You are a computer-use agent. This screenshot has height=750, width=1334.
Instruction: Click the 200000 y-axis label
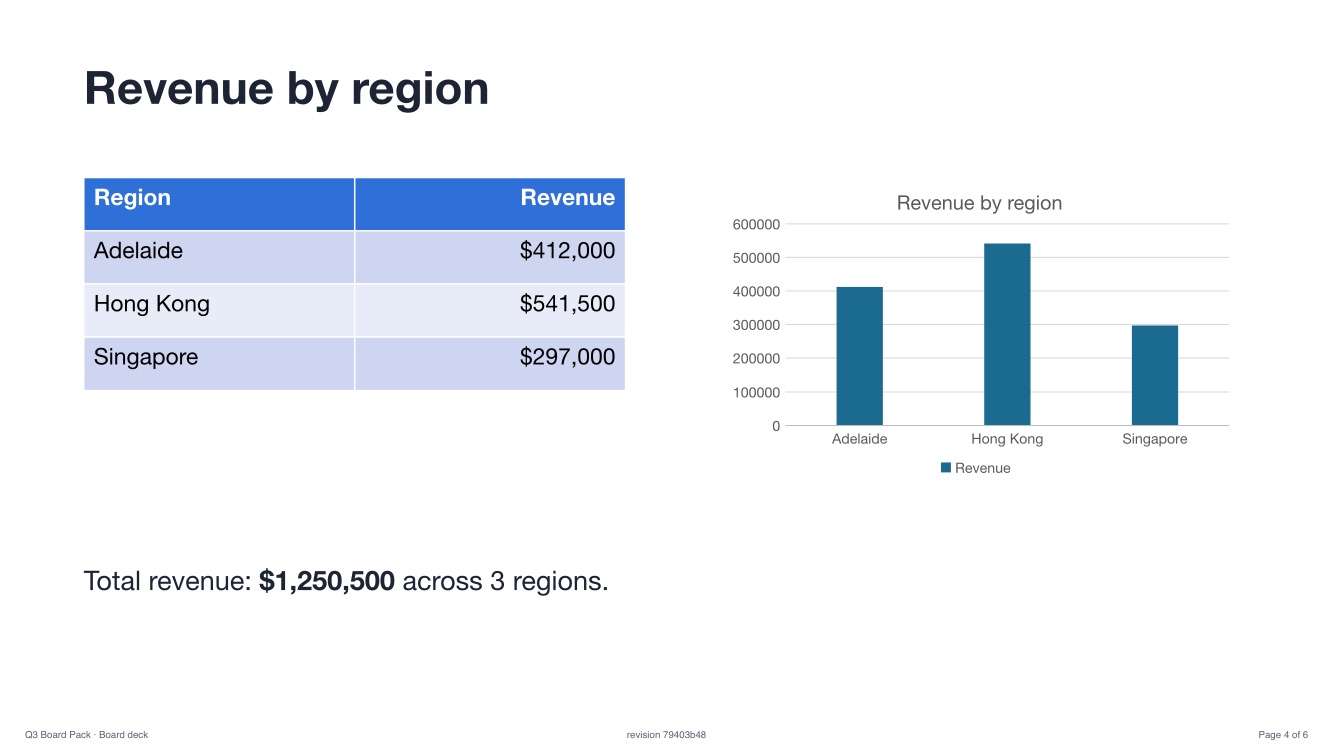[x=756, y=358]
